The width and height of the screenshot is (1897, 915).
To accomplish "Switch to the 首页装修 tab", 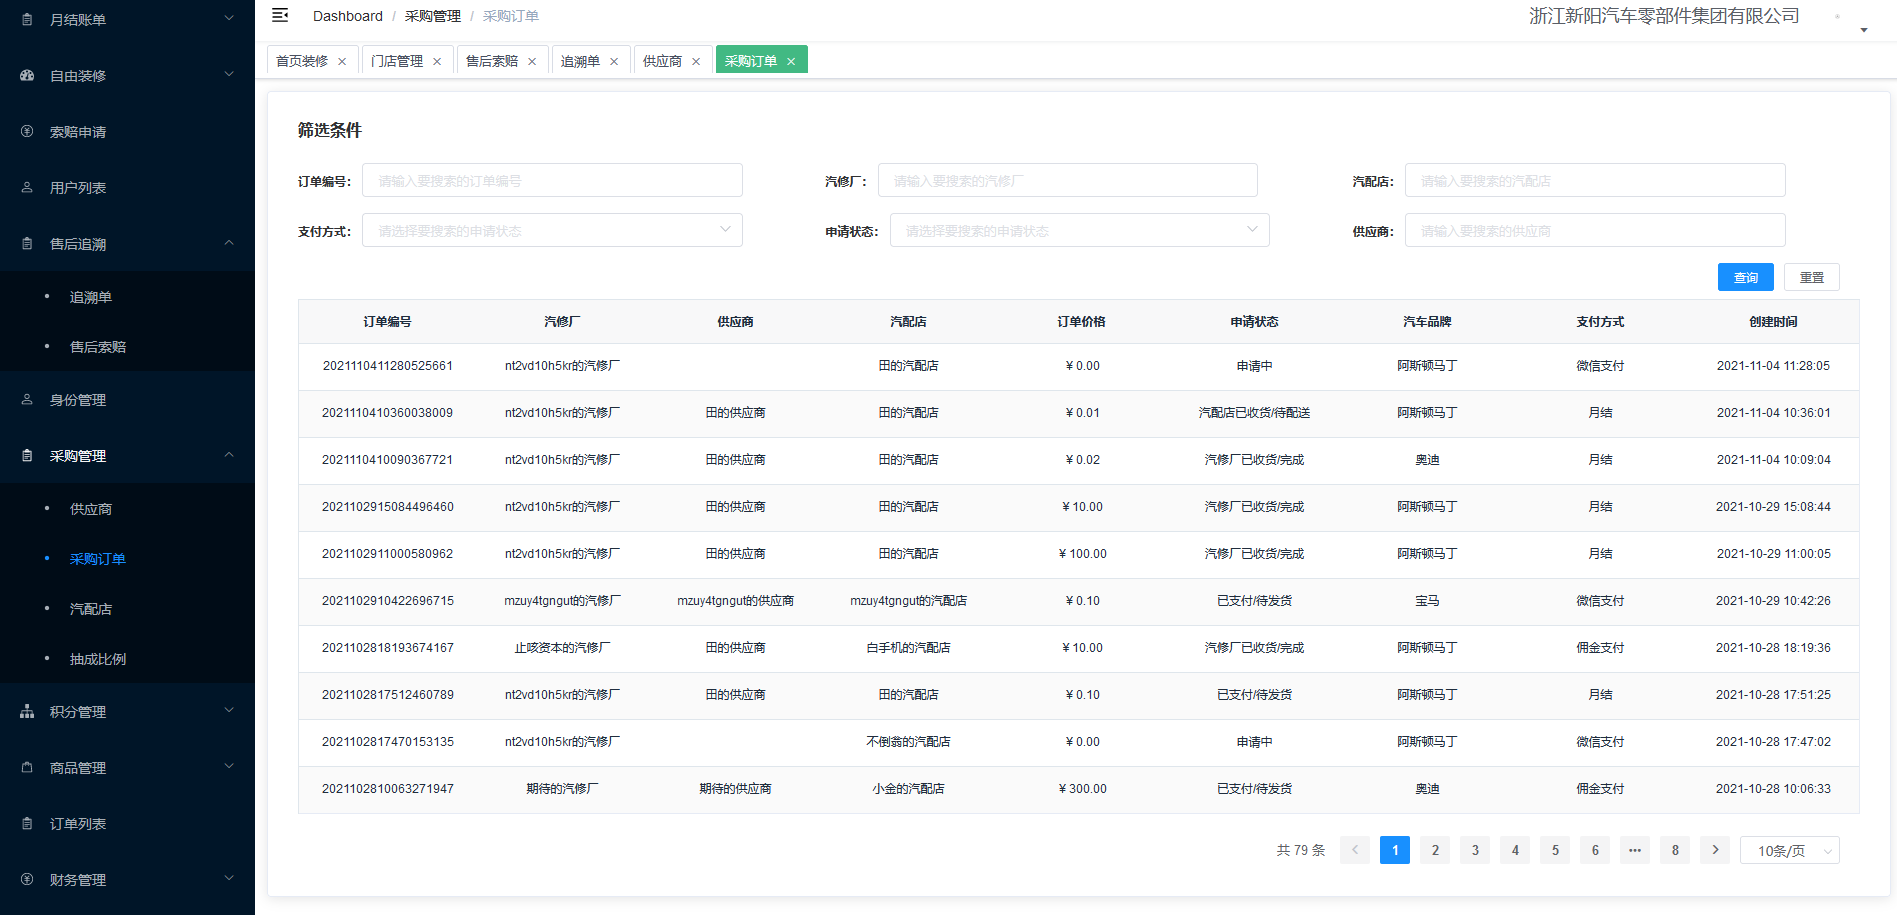I will click(x=302, y=61).
